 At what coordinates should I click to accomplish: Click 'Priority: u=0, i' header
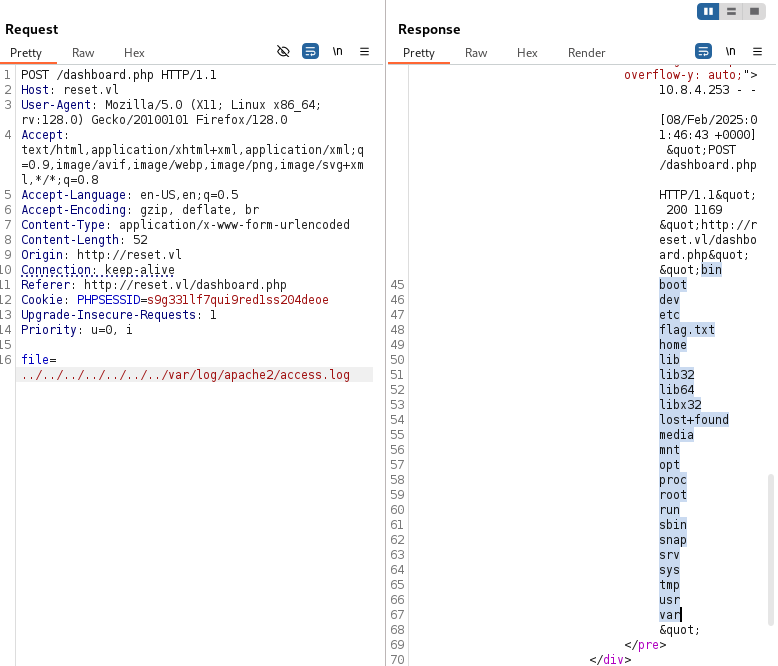[76, 330]
